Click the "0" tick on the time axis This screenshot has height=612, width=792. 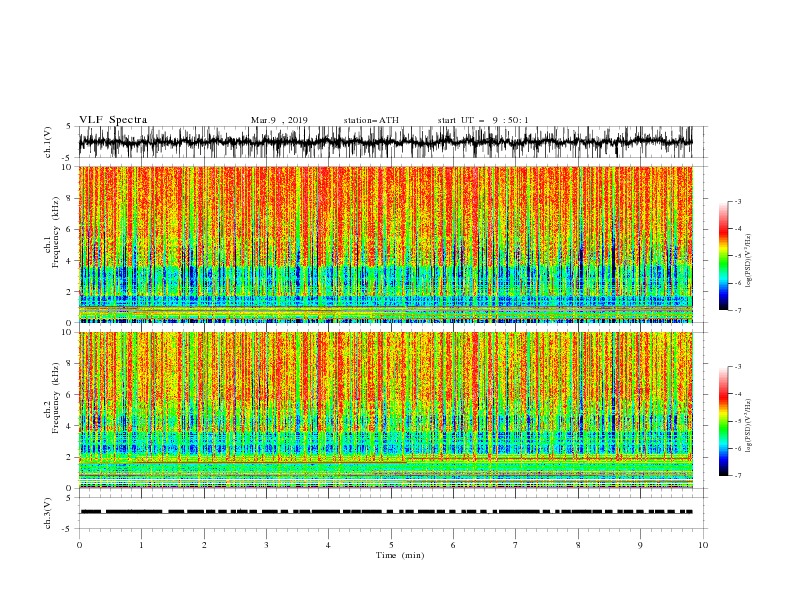coord(79,545)
